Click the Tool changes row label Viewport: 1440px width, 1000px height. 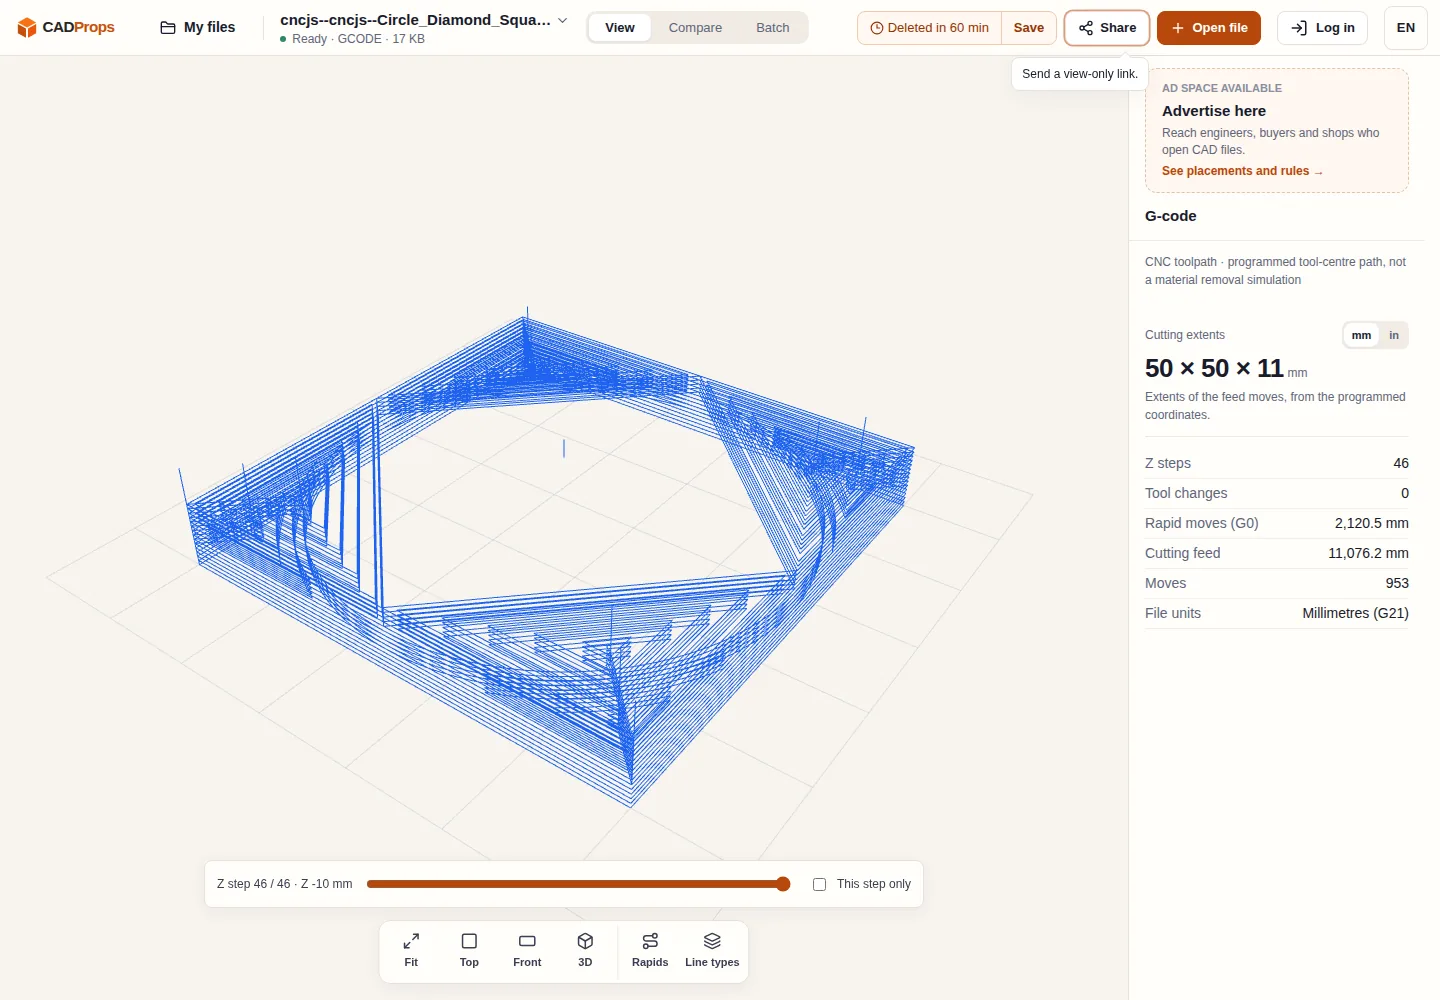[1186, 493]
